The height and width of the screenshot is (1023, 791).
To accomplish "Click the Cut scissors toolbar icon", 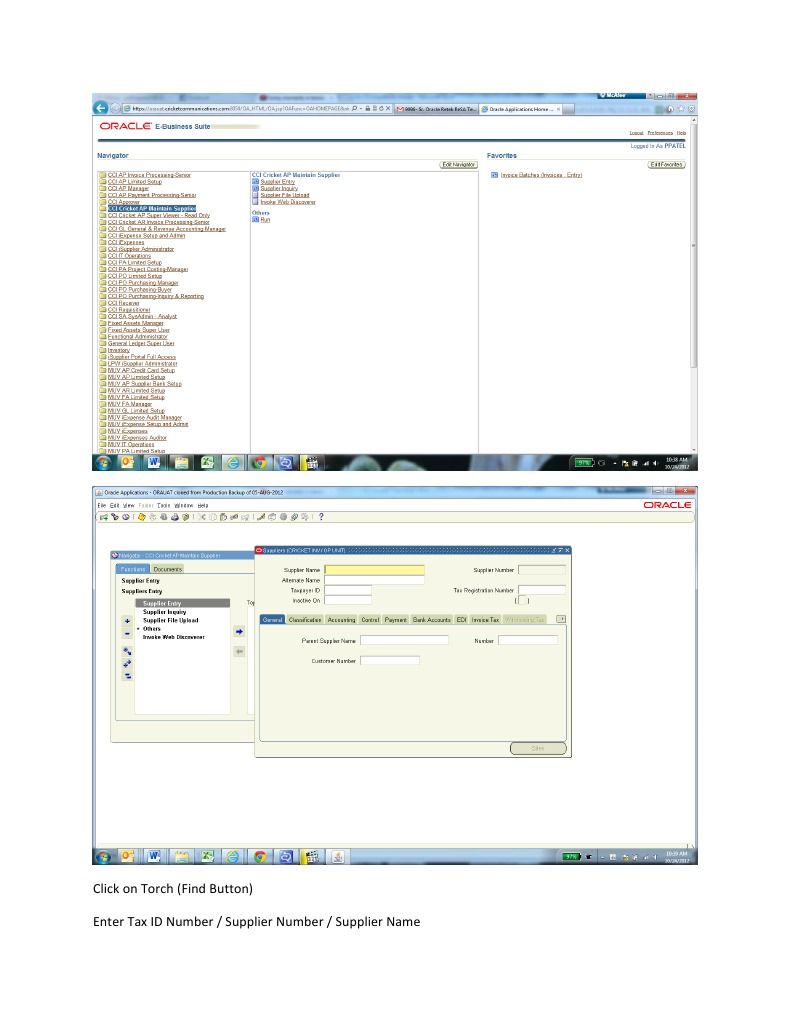I will pyautogui.click(x=202, y=517).
